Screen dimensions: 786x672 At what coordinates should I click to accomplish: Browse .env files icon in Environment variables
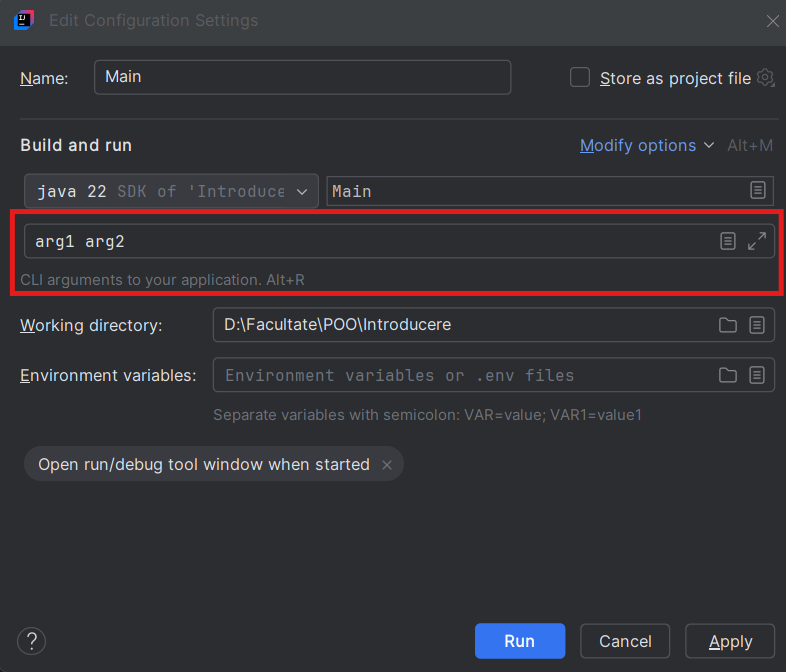[727, 375]
